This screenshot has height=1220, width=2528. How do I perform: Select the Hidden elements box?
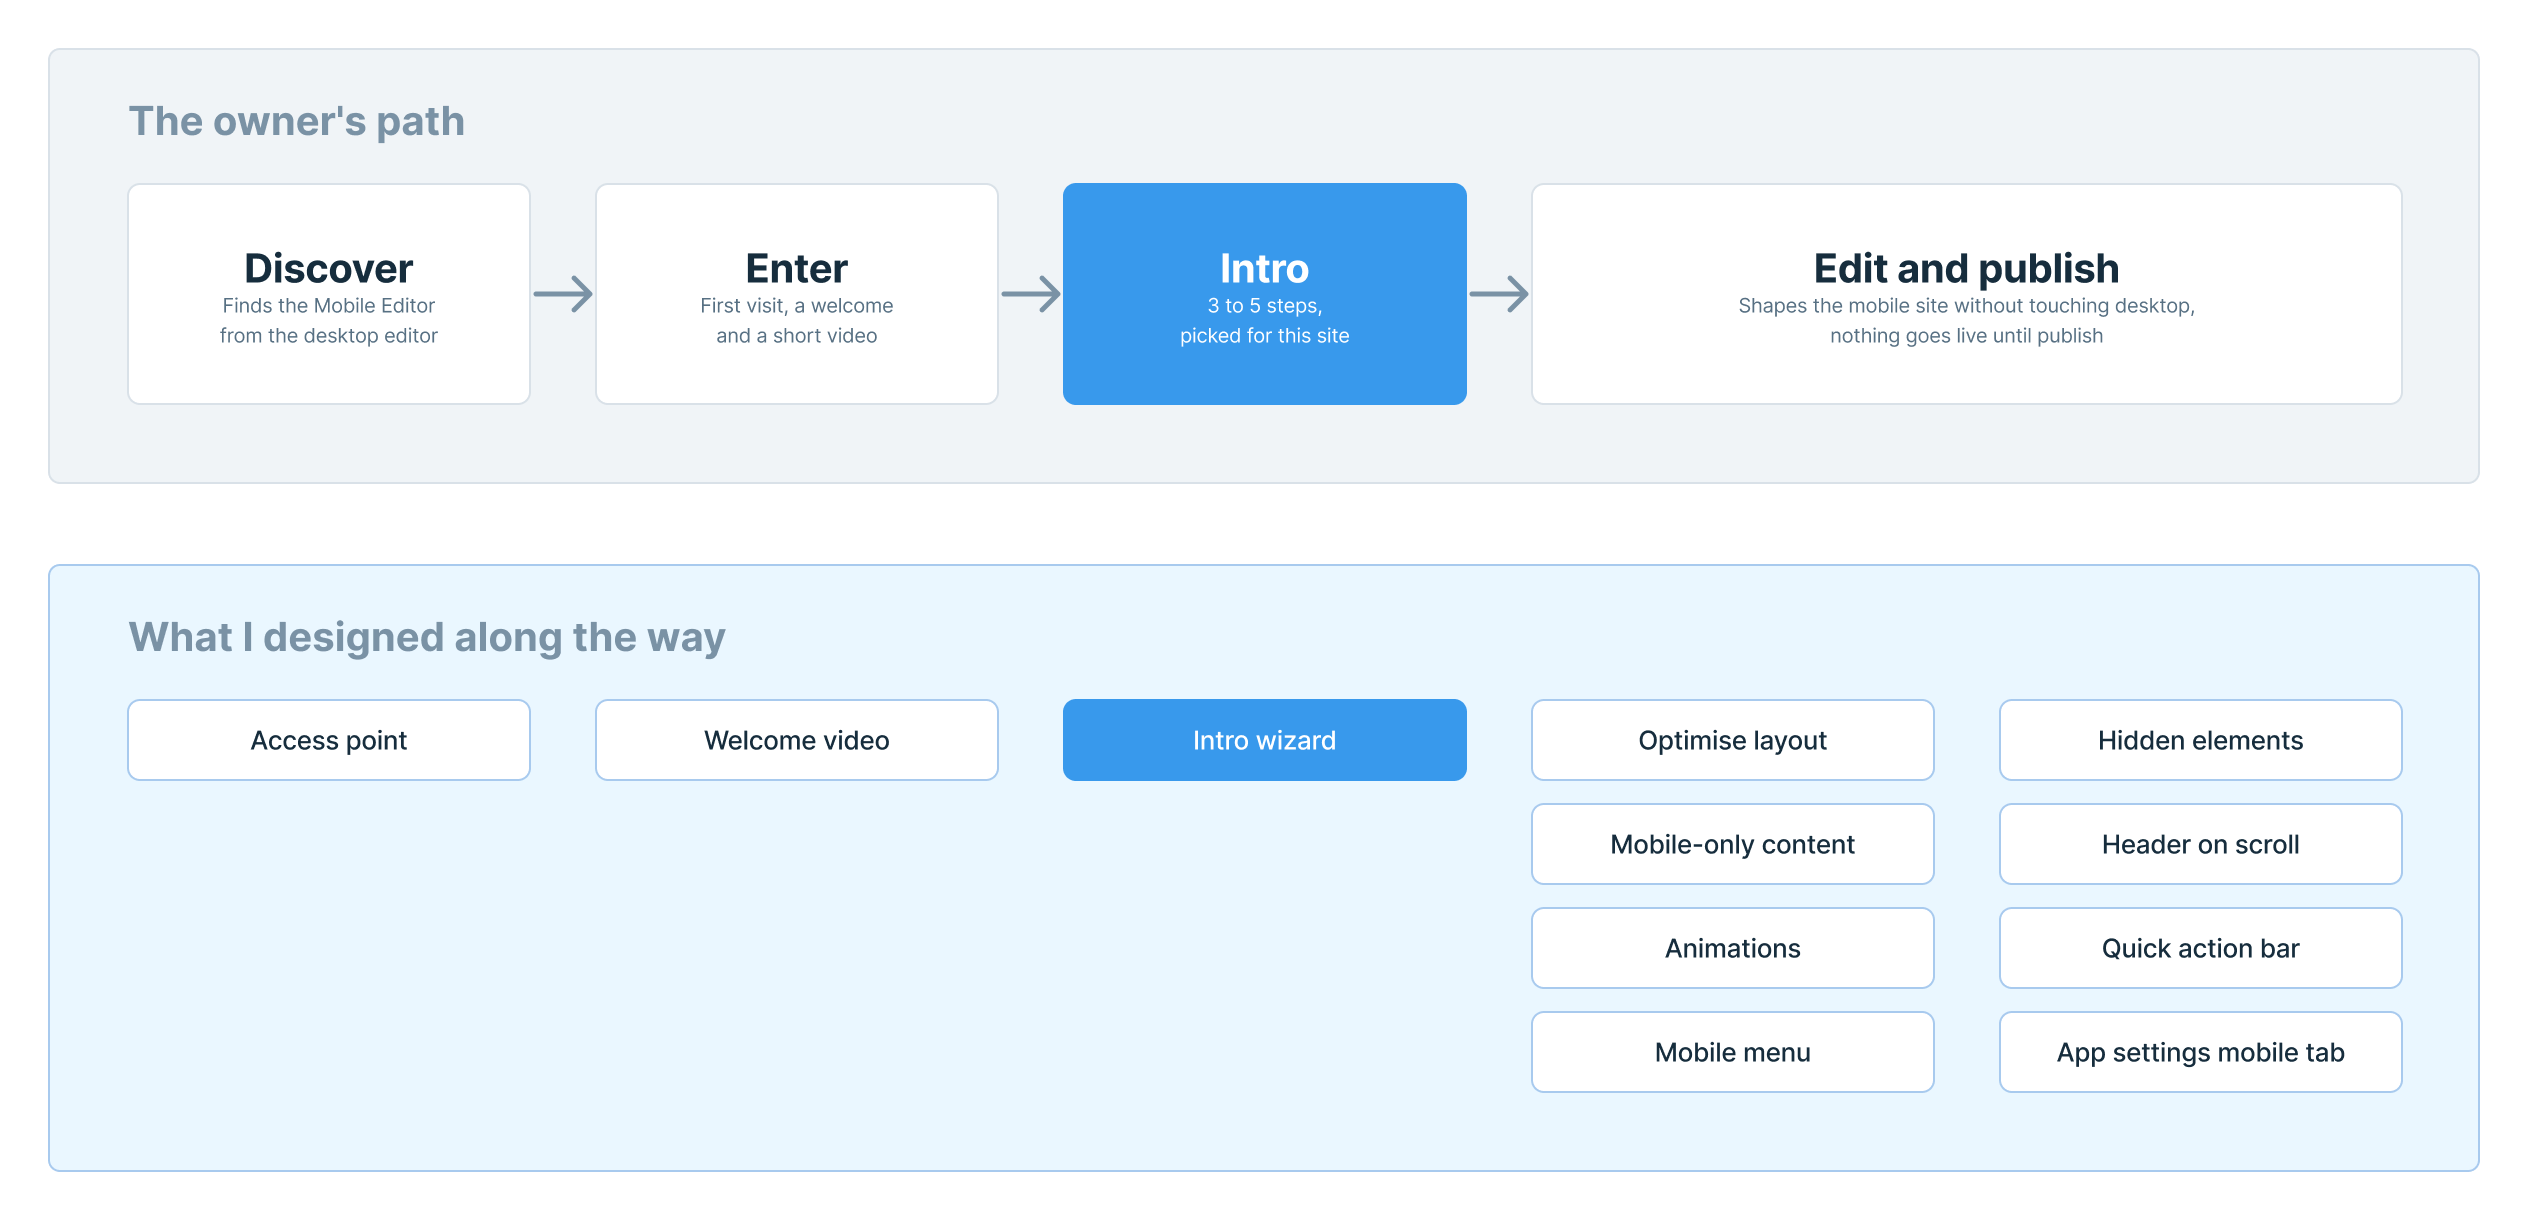pyautogui.click(x=2201, y=740)
